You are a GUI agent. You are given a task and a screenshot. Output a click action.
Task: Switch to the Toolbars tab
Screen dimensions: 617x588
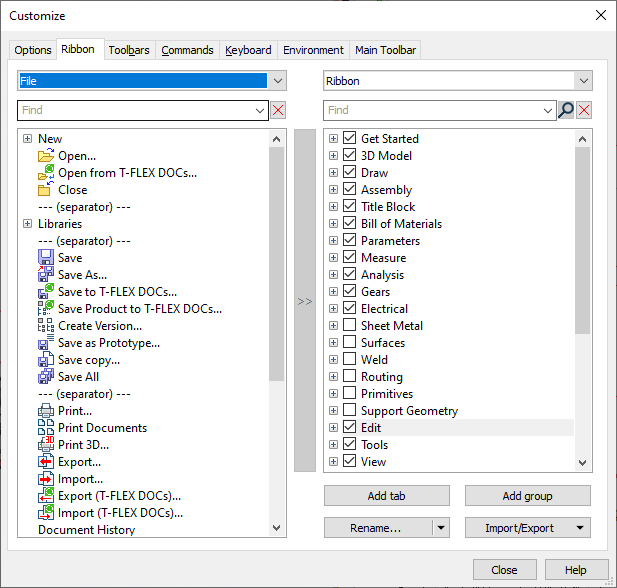[129, 50]
